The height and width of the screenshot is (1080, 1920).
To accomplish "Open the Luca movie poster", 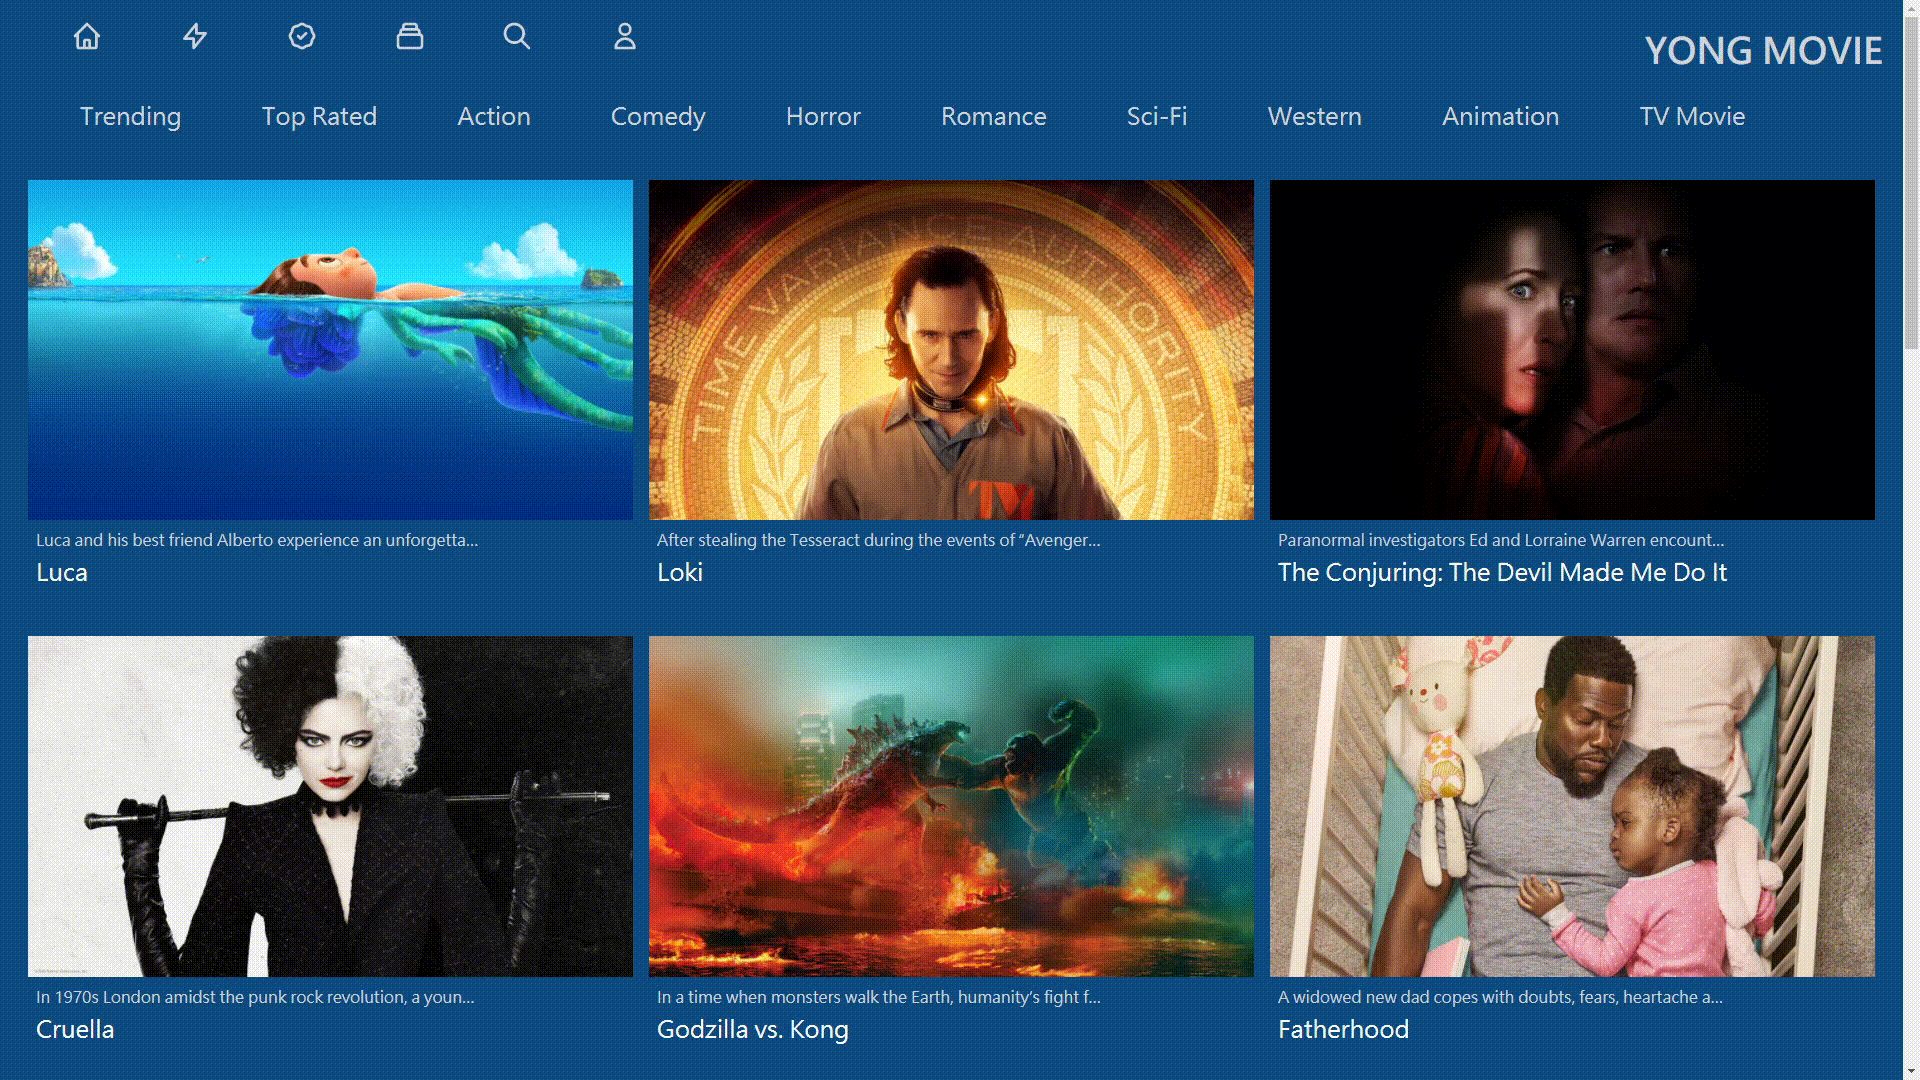I will (x=330, y=350).
